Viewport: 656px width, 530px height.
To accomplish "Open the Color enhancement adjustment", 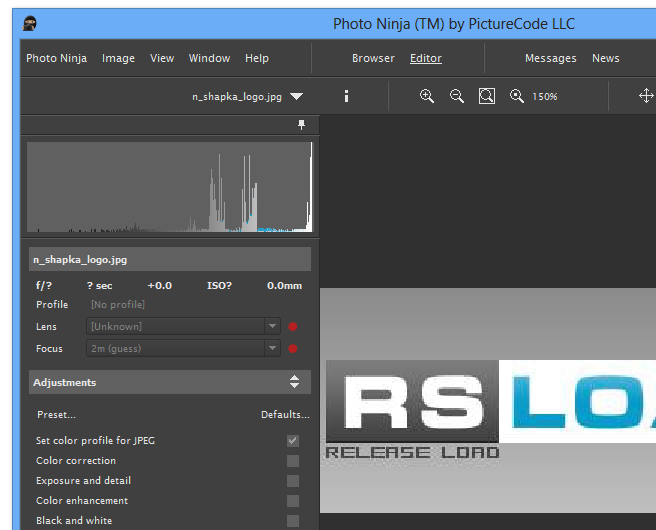I will (x=82, y=501).
